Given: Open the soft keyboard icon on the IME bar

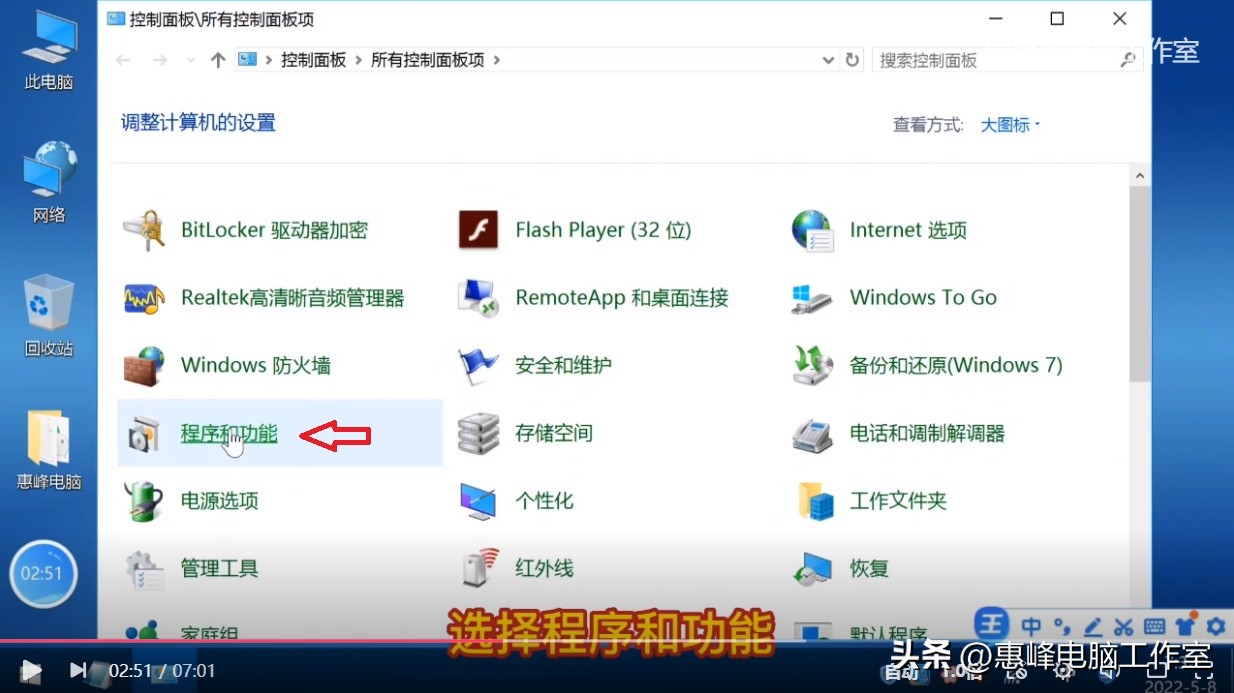Looking at the screenshot, I should tap(1153, 625).
